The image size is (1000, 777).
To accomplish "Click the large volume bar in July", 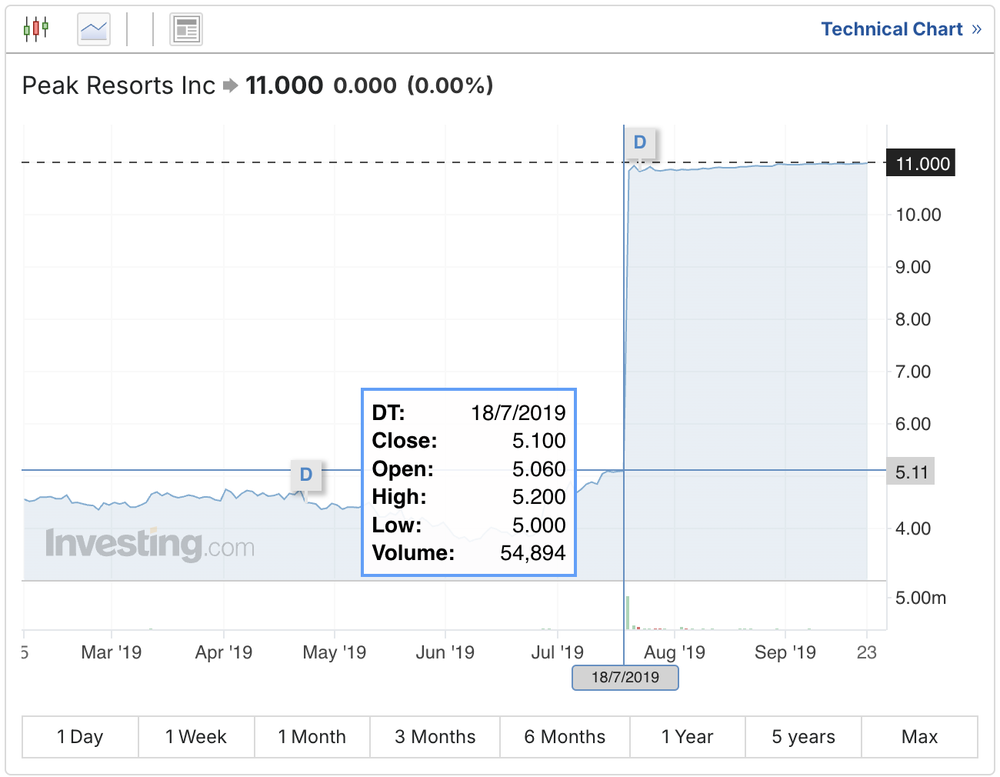I will tap(627, 613).
